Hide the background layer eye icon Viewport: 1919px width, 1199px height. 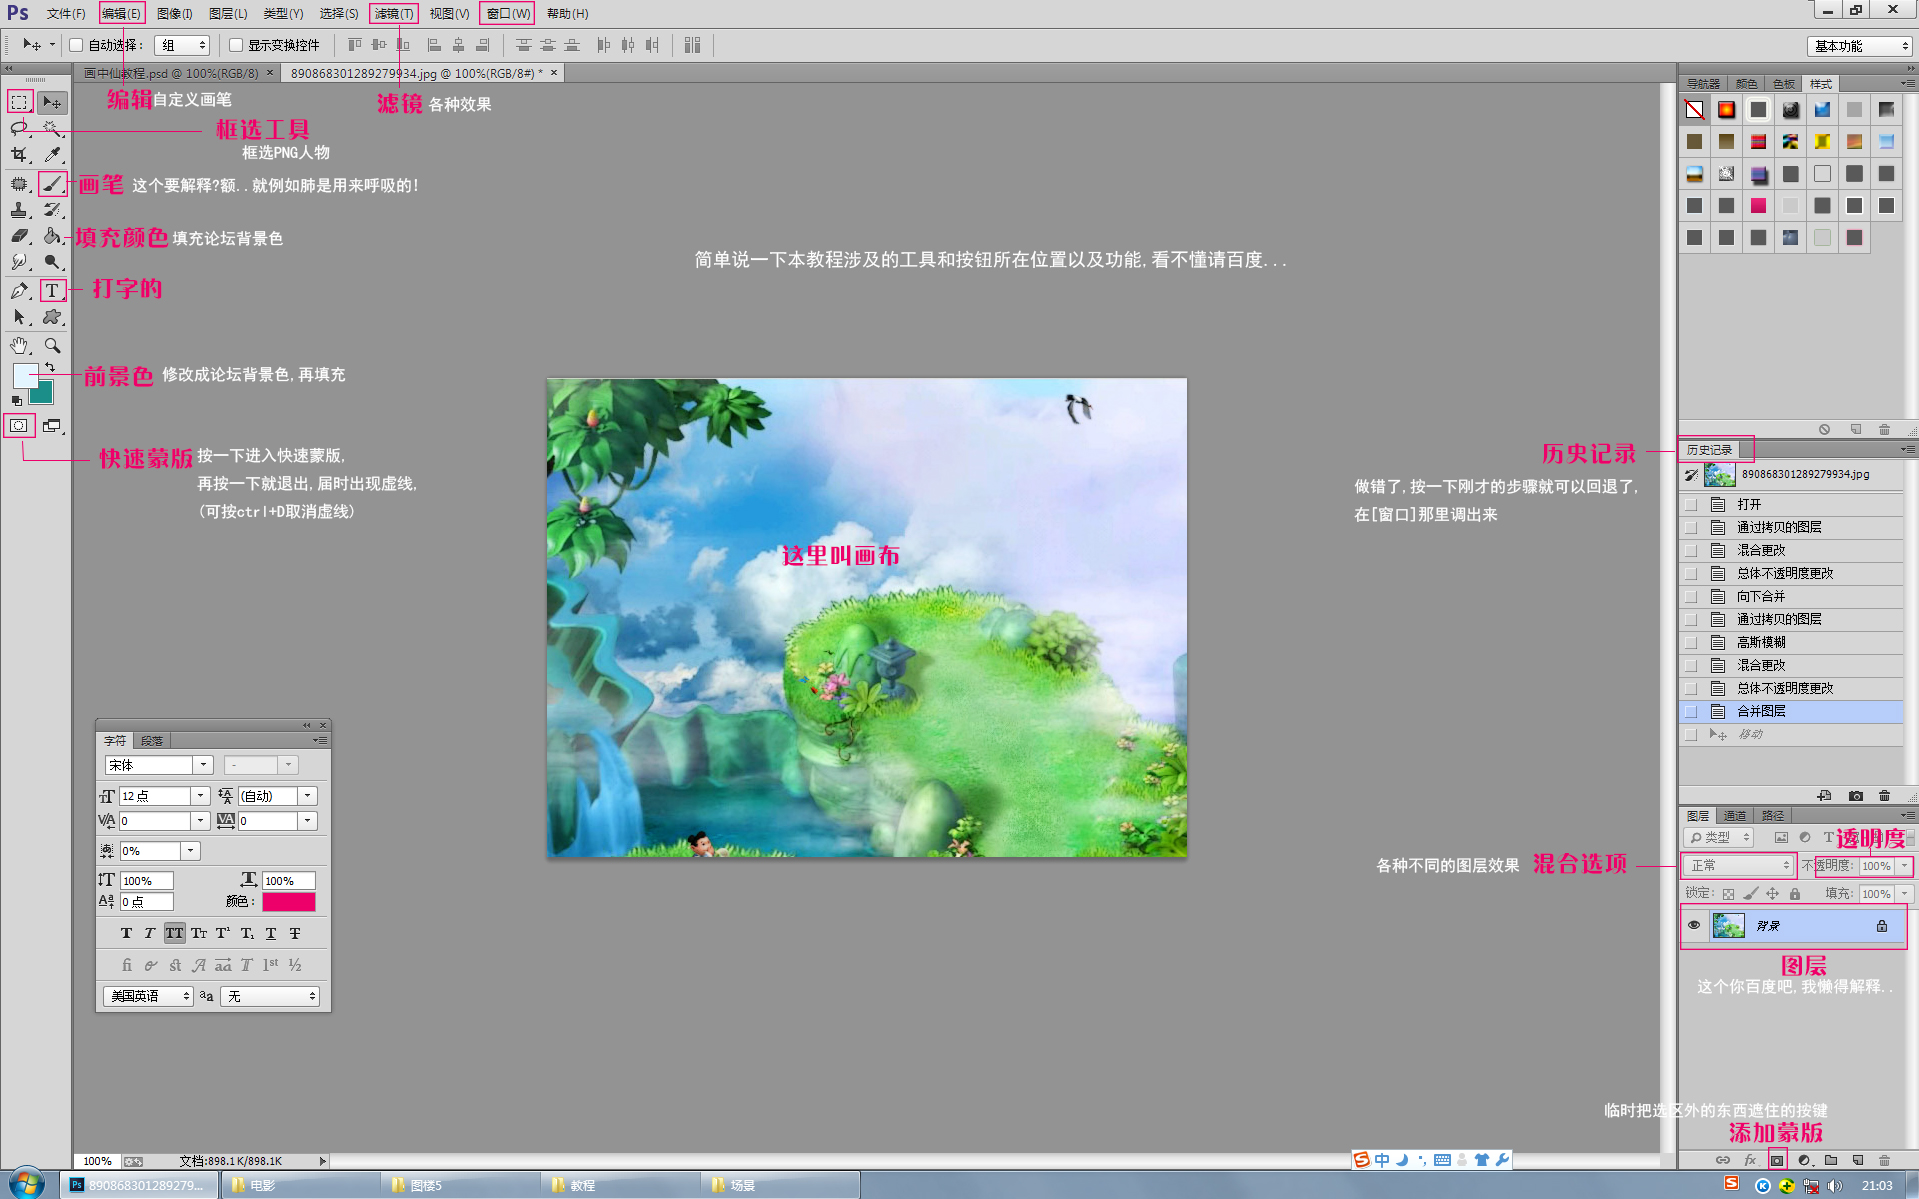coord(1694,925)
